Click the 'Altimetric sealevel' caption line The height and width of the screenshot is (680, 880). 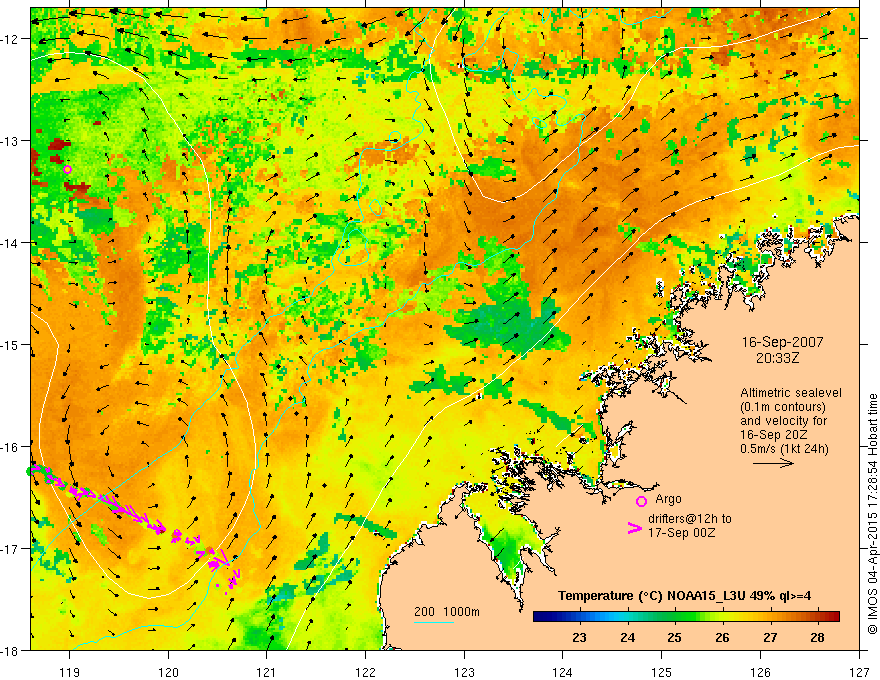(791, 393)
